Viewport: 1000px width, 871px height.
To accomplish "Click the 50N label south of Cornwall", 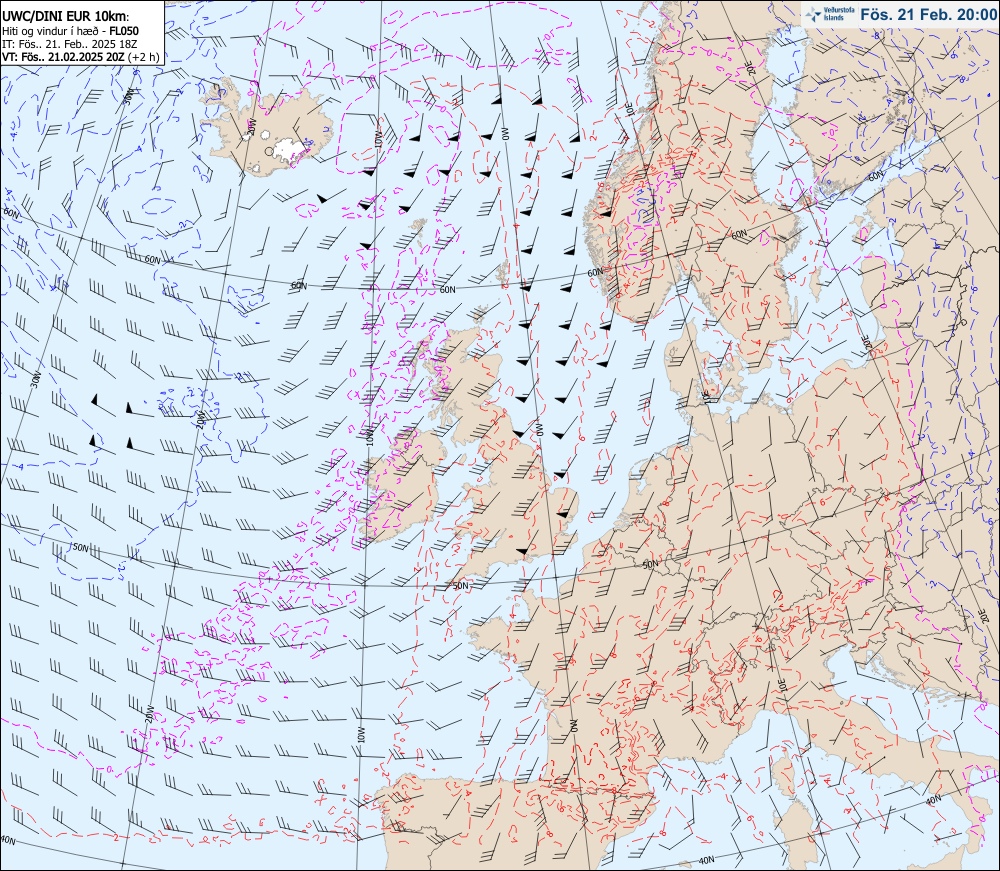I will tap(460, 585).
